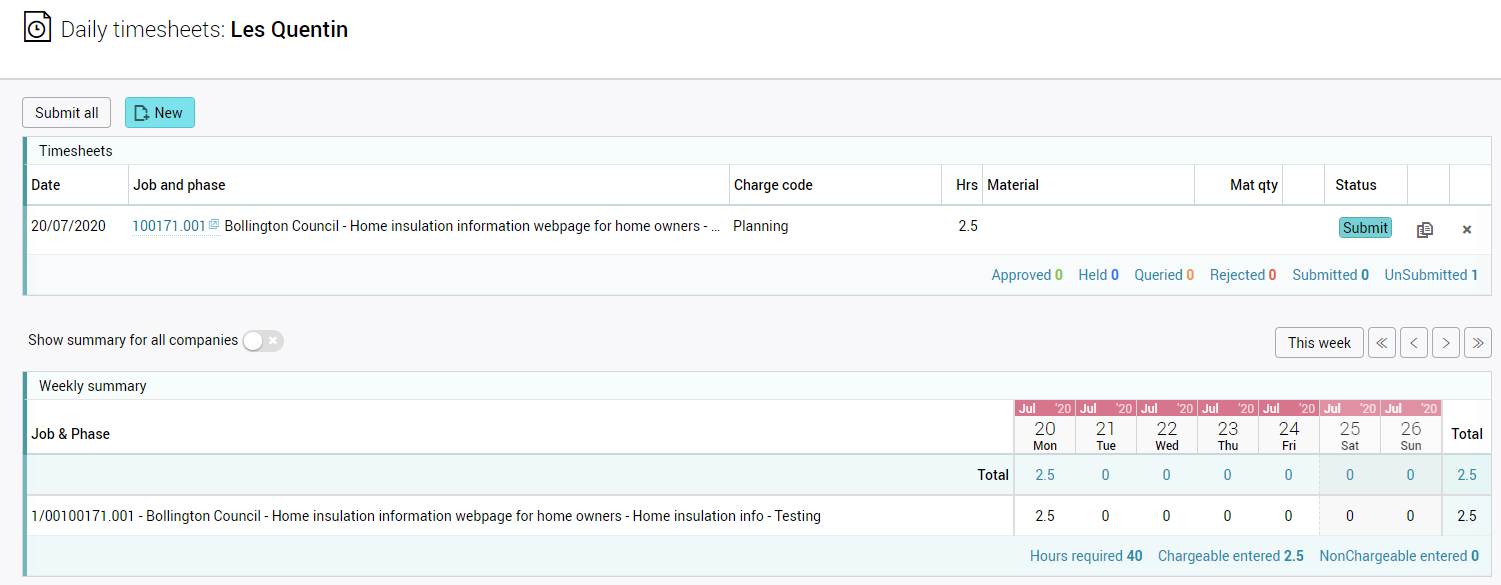Go to next week with right chevron
The image size is (1501, 585).
click(1446, 343)
